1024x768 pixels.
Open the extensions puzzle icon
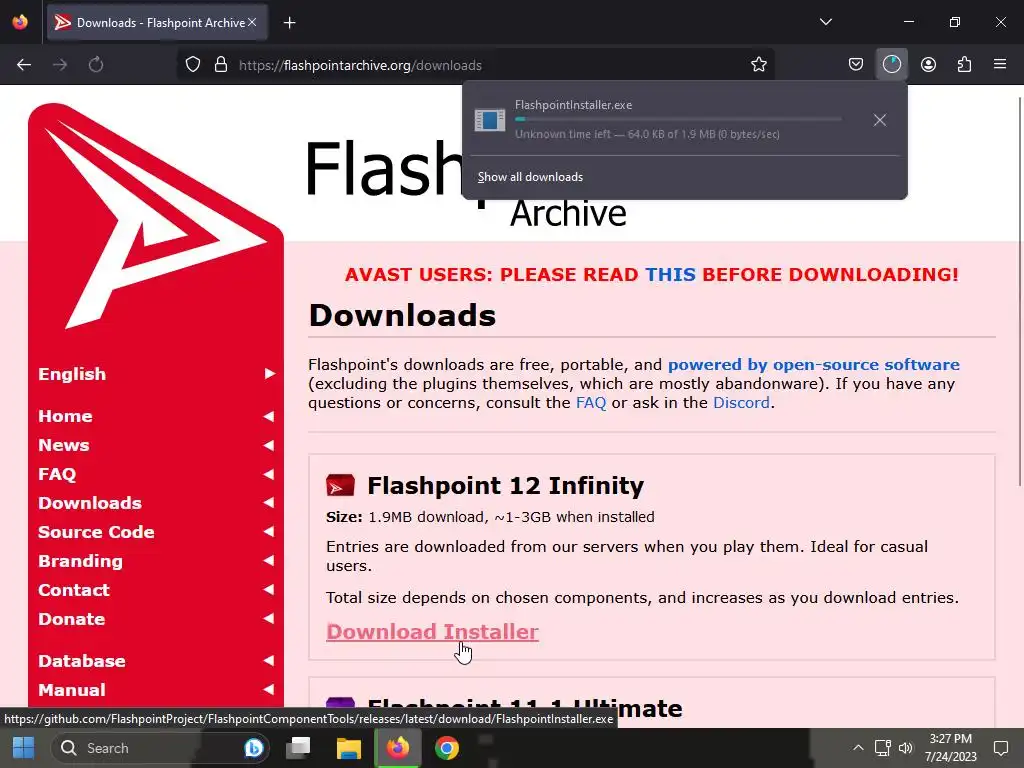coord(964,65)
